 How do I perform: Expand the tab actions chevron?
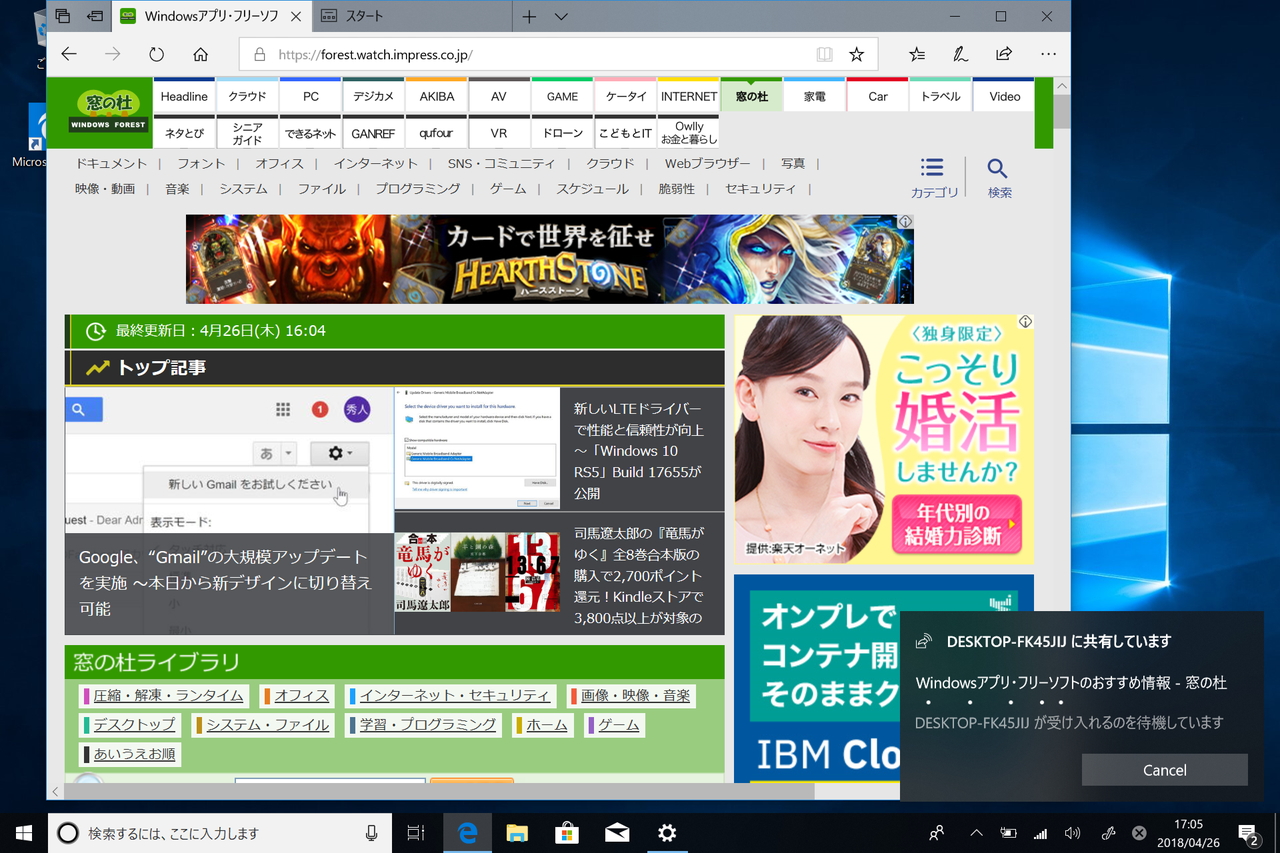click(560, 16)
